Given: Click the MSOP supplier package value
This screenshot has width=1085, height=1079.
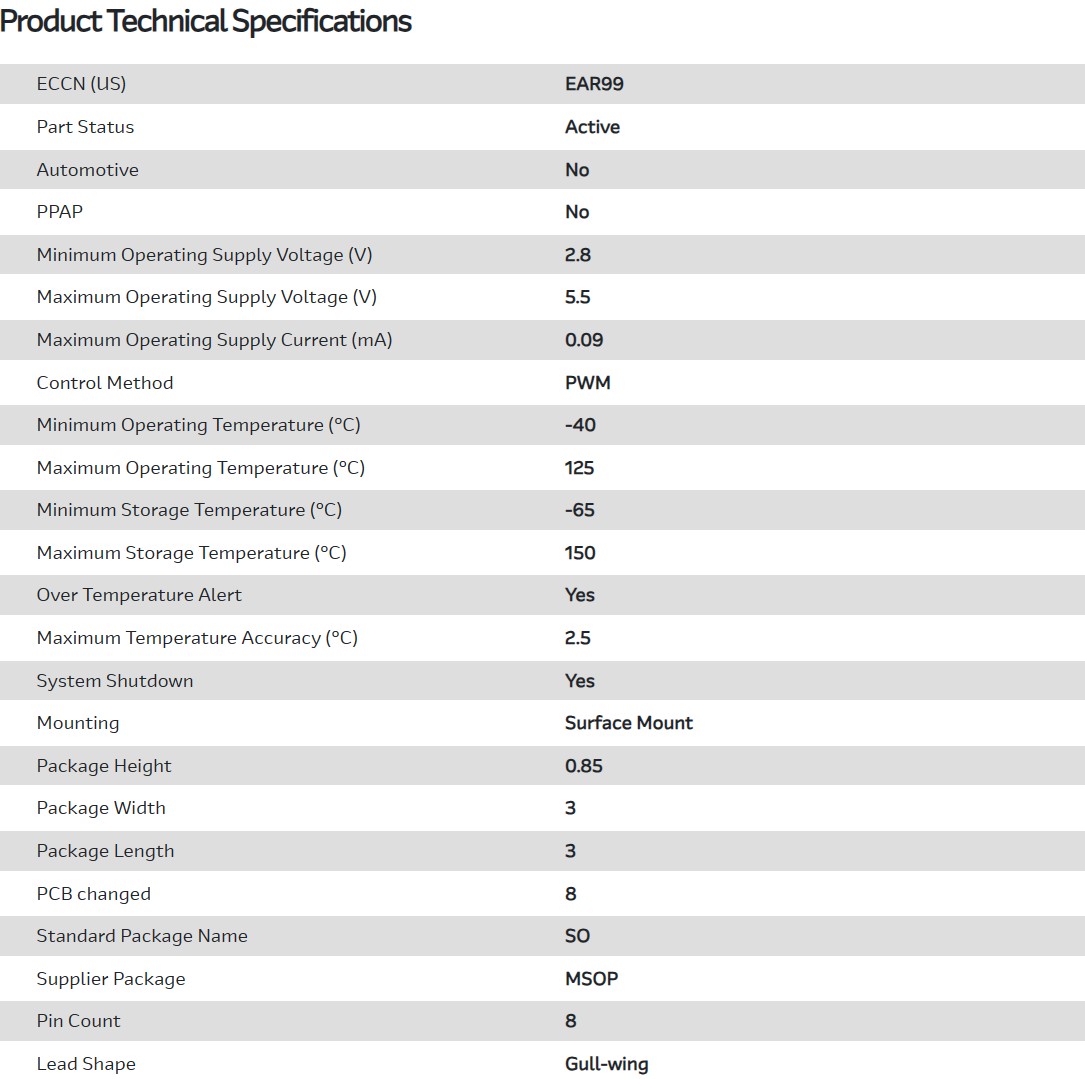Looking at the screenshot, I should pyautogui.click(x=591, y=979).
